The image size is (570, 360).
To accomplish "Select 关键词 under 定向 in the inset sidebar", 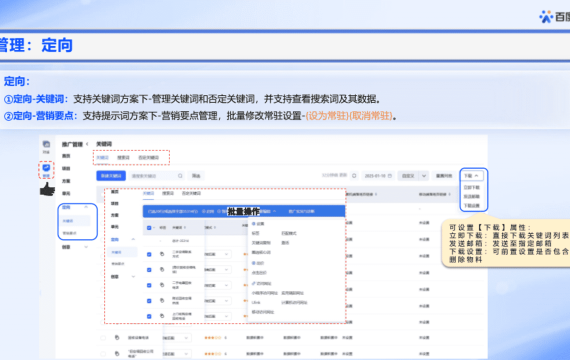I will pyautogui.click(x=123, y=252).
